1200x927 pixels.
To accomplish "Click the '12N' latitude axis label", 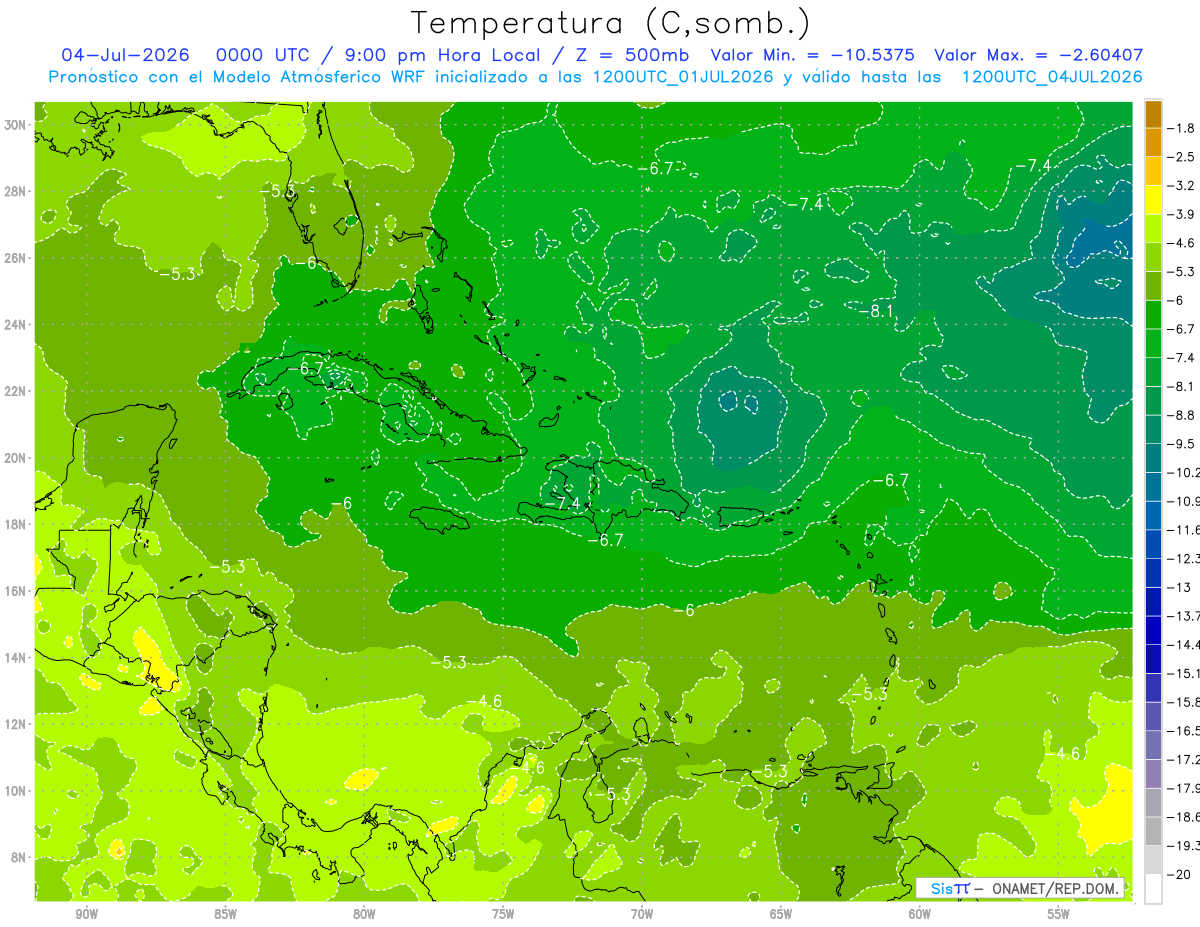I will pos(14,724).
